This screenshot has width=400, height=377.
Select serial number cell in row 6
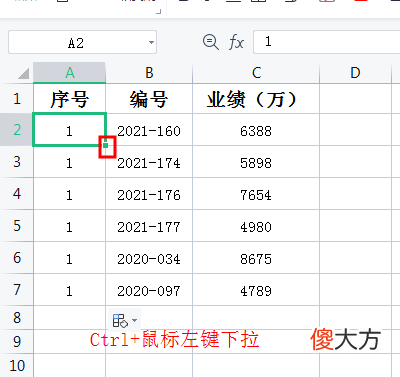69,258
